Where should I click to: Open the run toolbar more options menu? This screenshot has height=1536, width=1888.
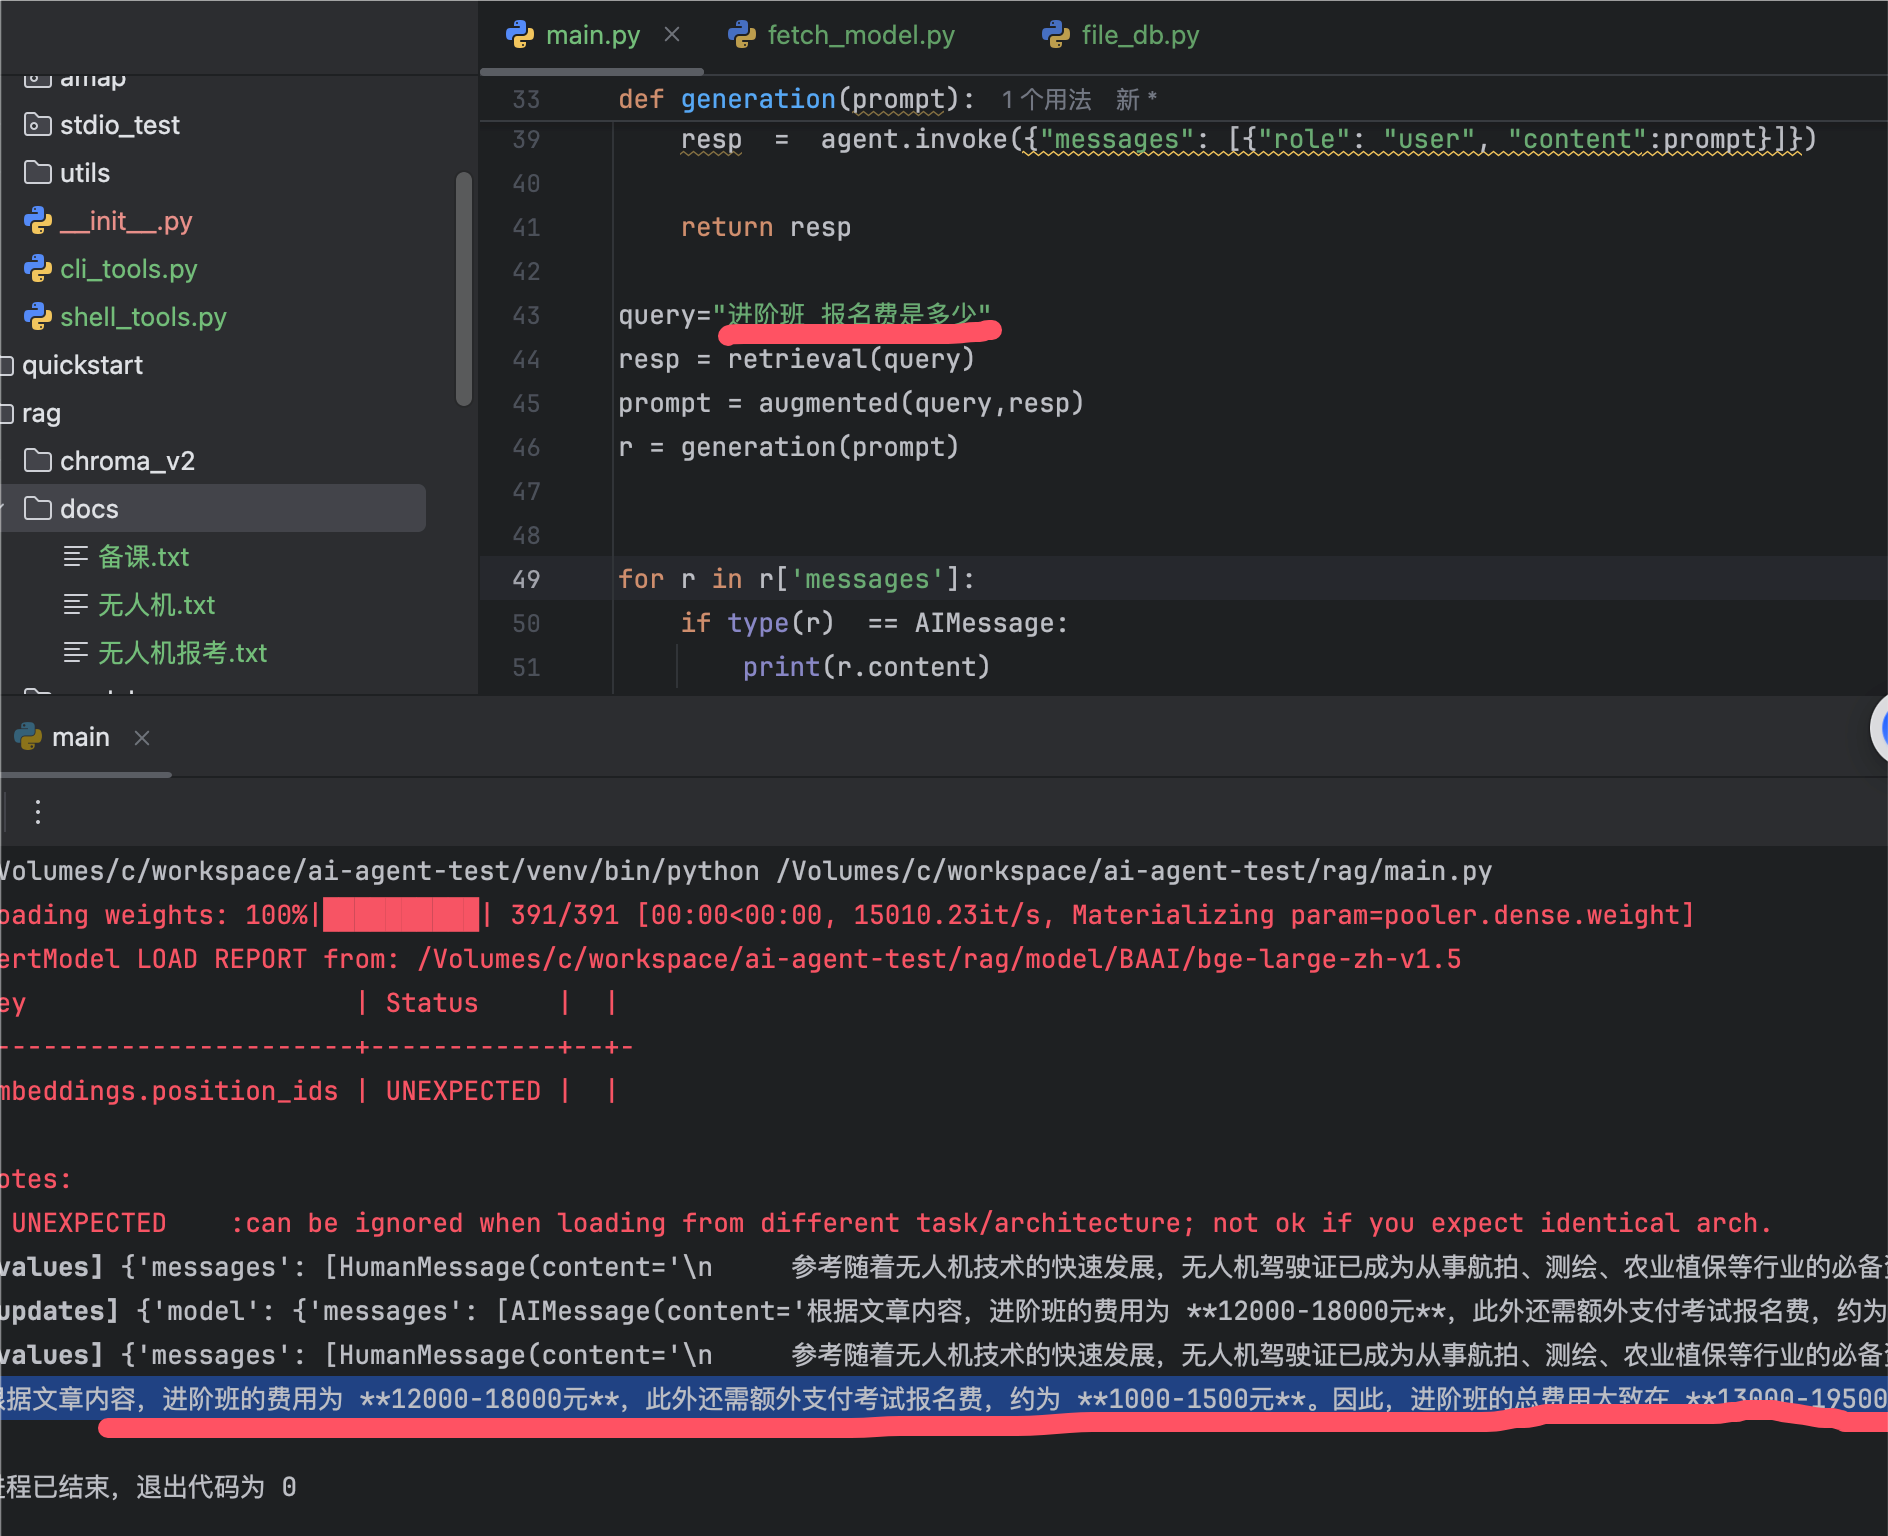(x=38, y=811)
